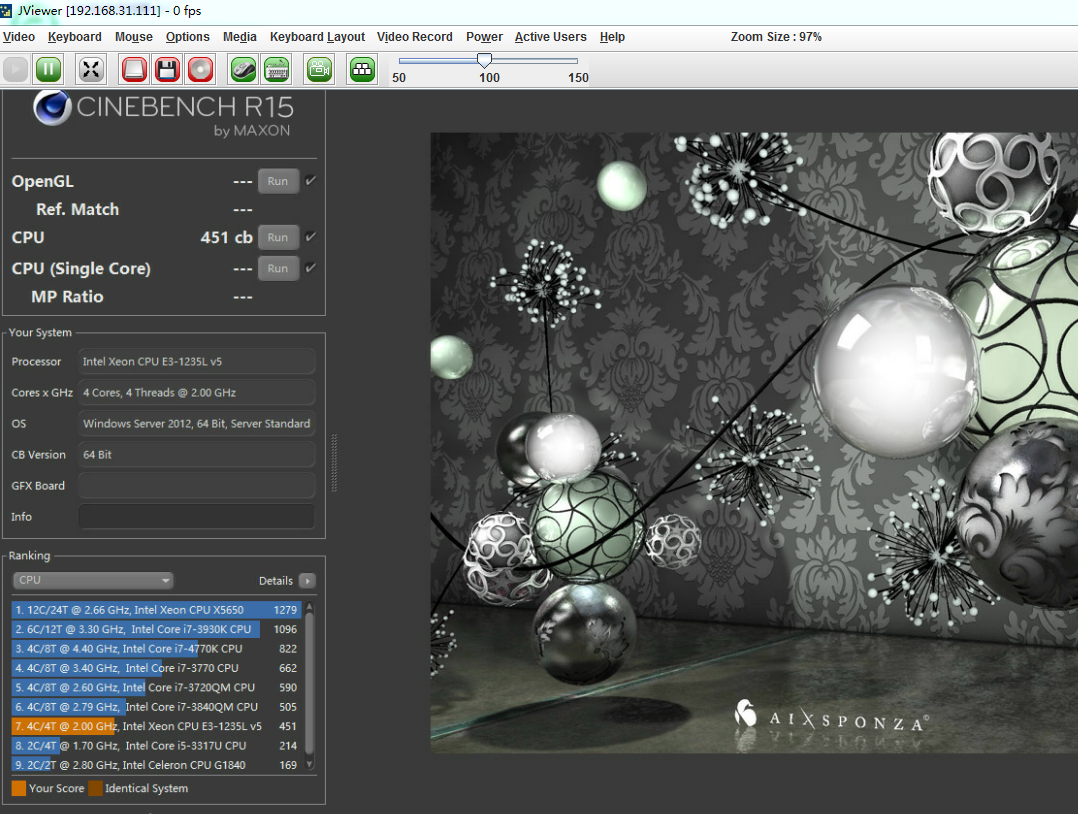Click the CD/DVD media redirection icon
The width and height of the screenshot is (1078, 814).
[201, 69]
